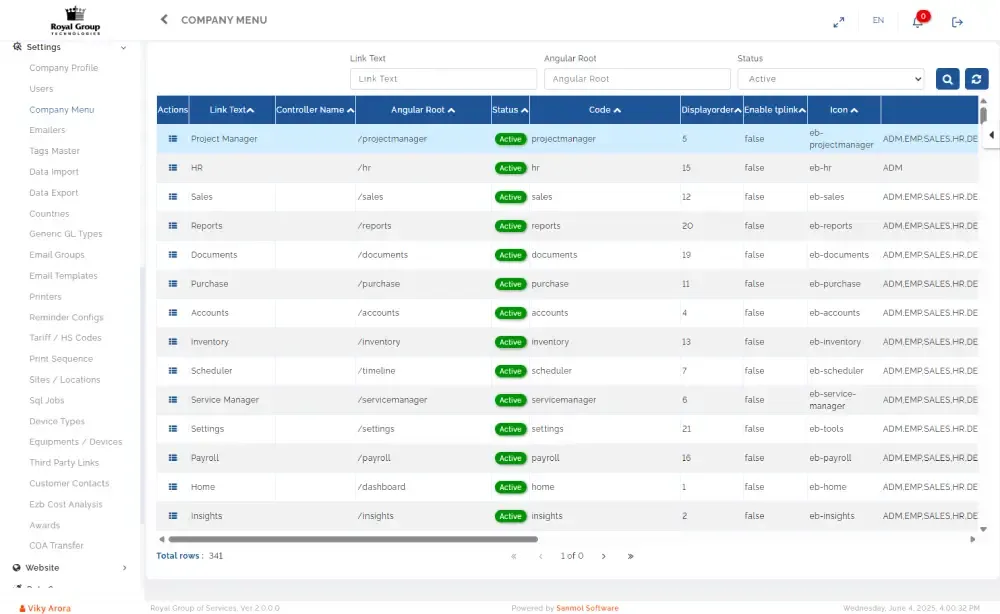
Task: Open actions icon for Project Manager row
Action: [172, 139]
